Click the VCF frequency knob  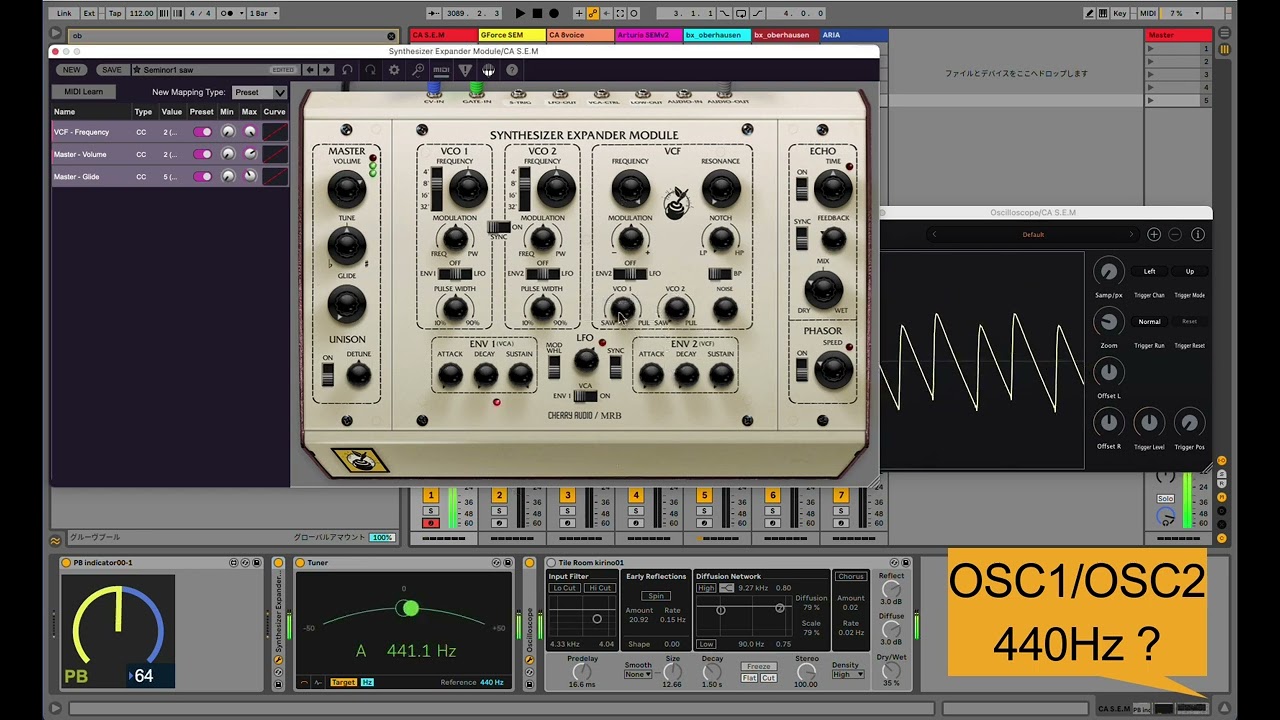629,187
